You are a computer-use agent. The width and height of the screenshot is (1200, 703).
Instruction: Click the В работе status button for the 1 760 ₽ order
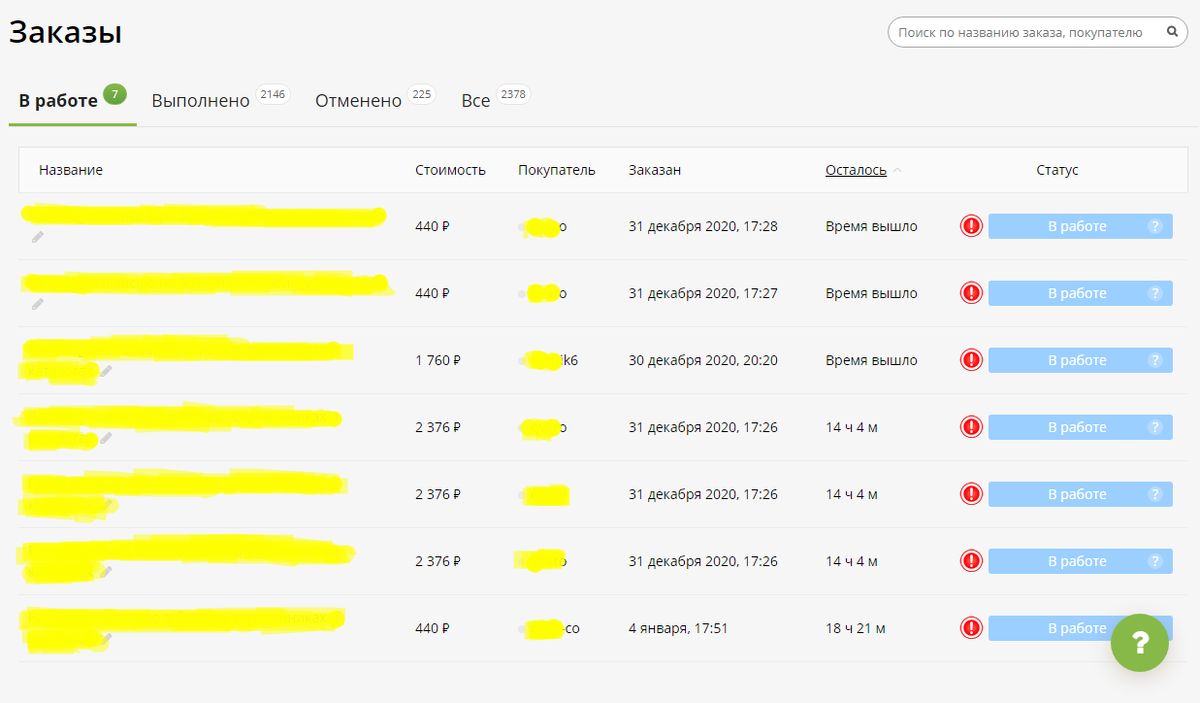(1080, 360)
